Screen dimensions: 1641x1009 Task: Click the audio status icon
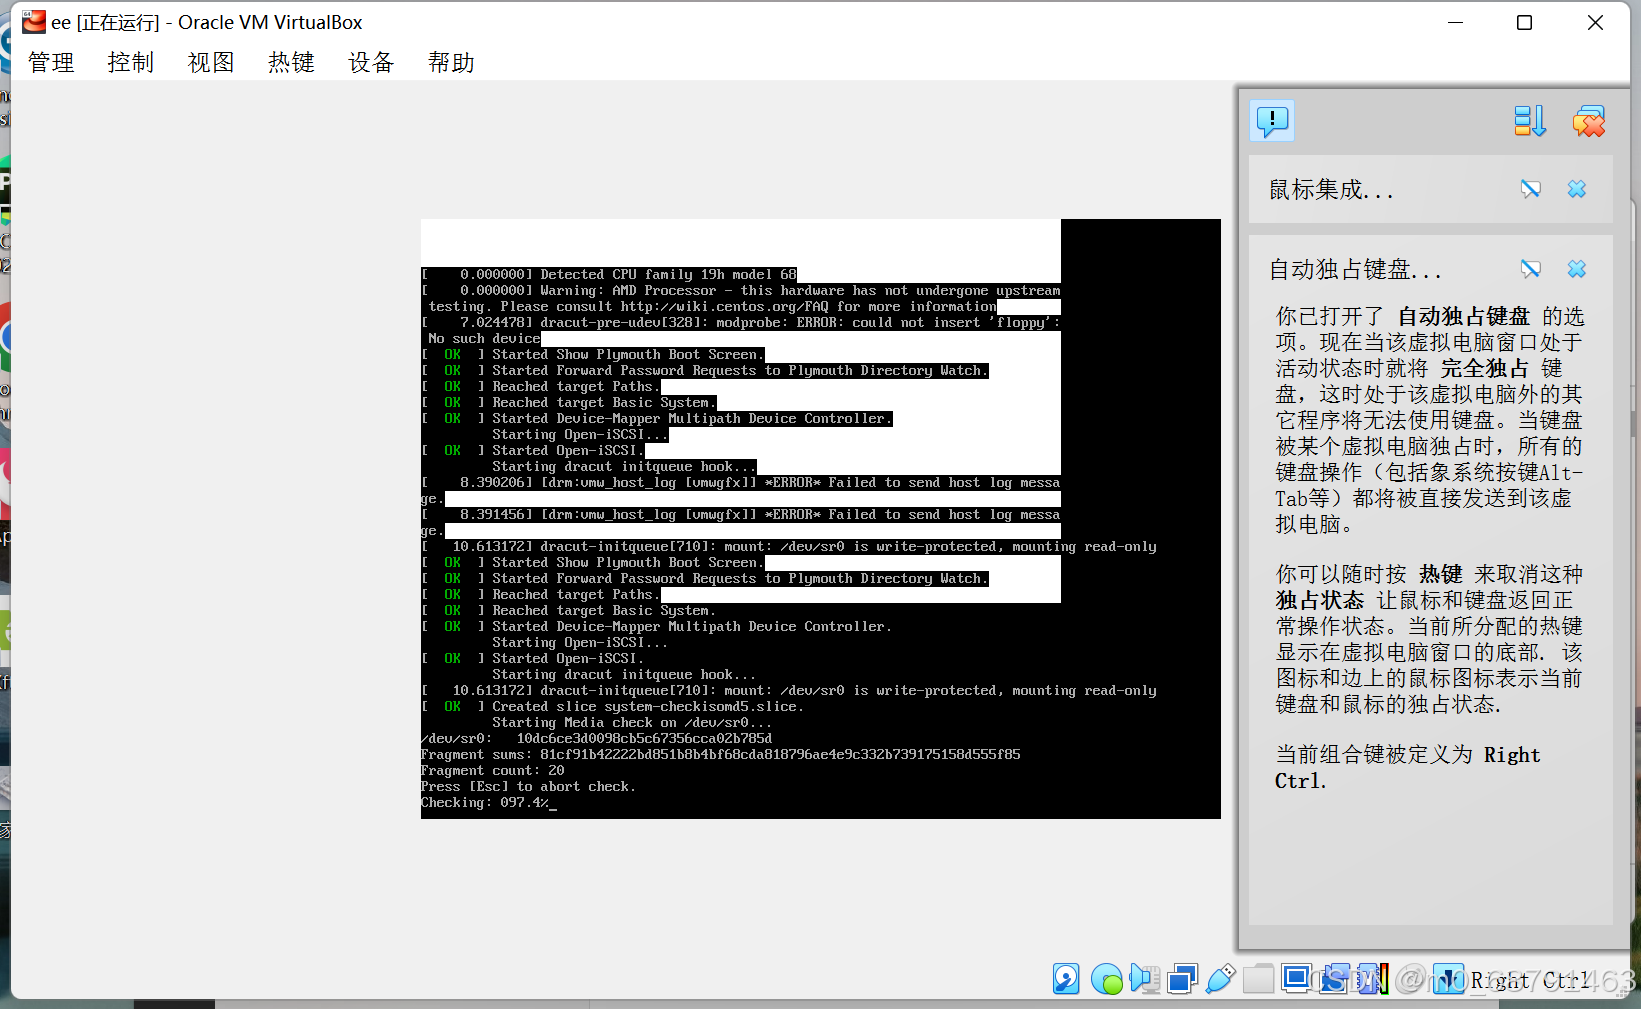pyautogui.click(x=1145, y=978)
